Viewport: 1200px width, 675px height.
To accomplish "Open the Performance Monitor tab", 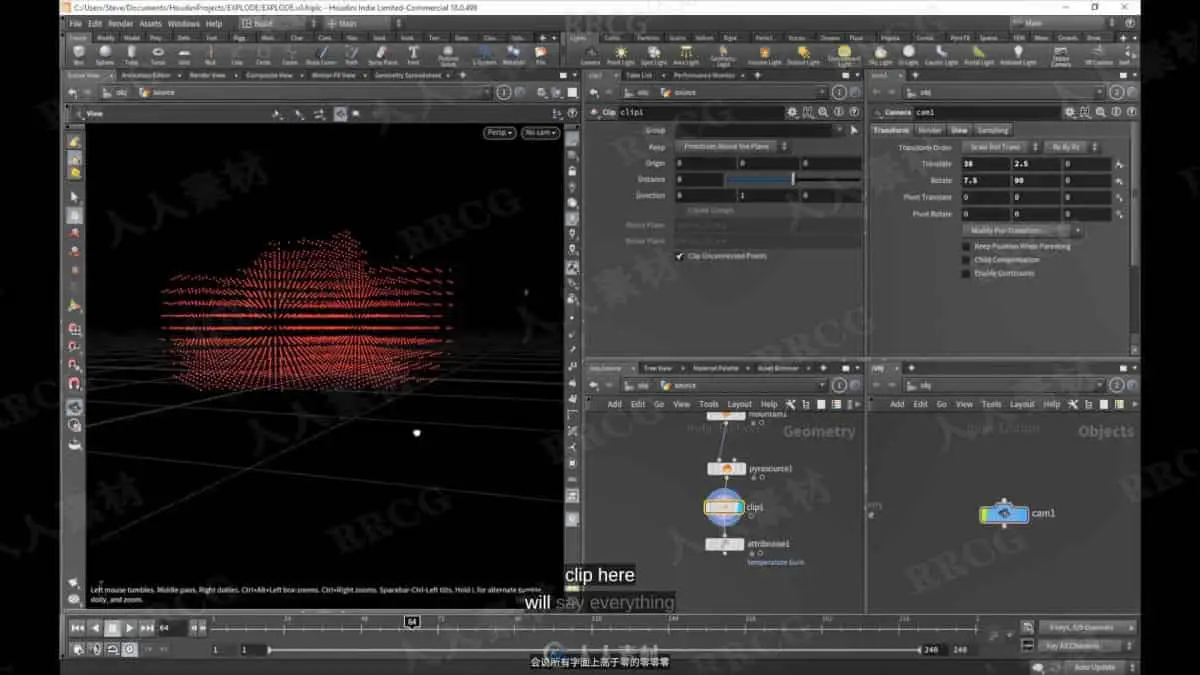I will tap(704, 75).
